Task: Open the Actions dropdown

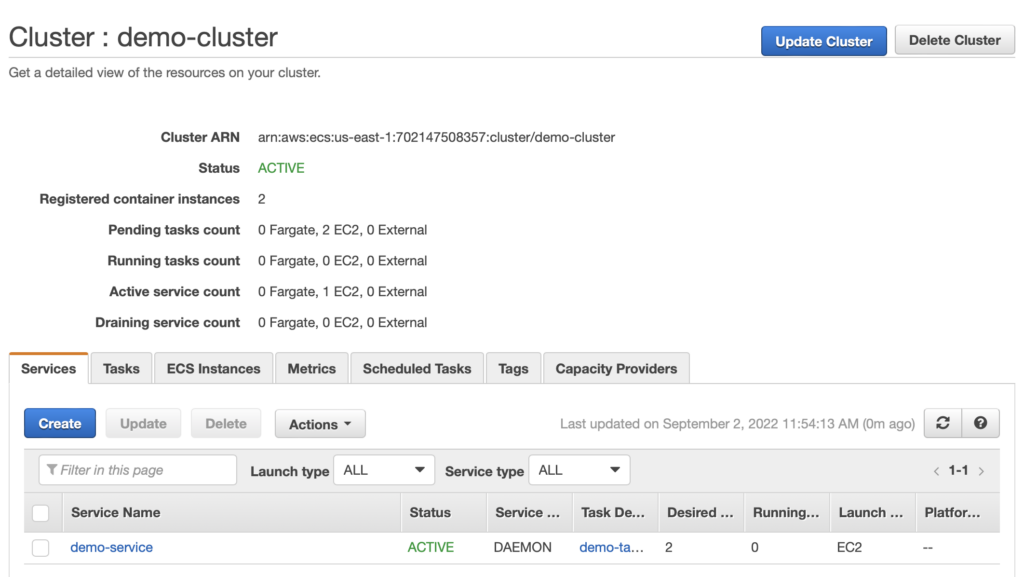Action: 320,424
